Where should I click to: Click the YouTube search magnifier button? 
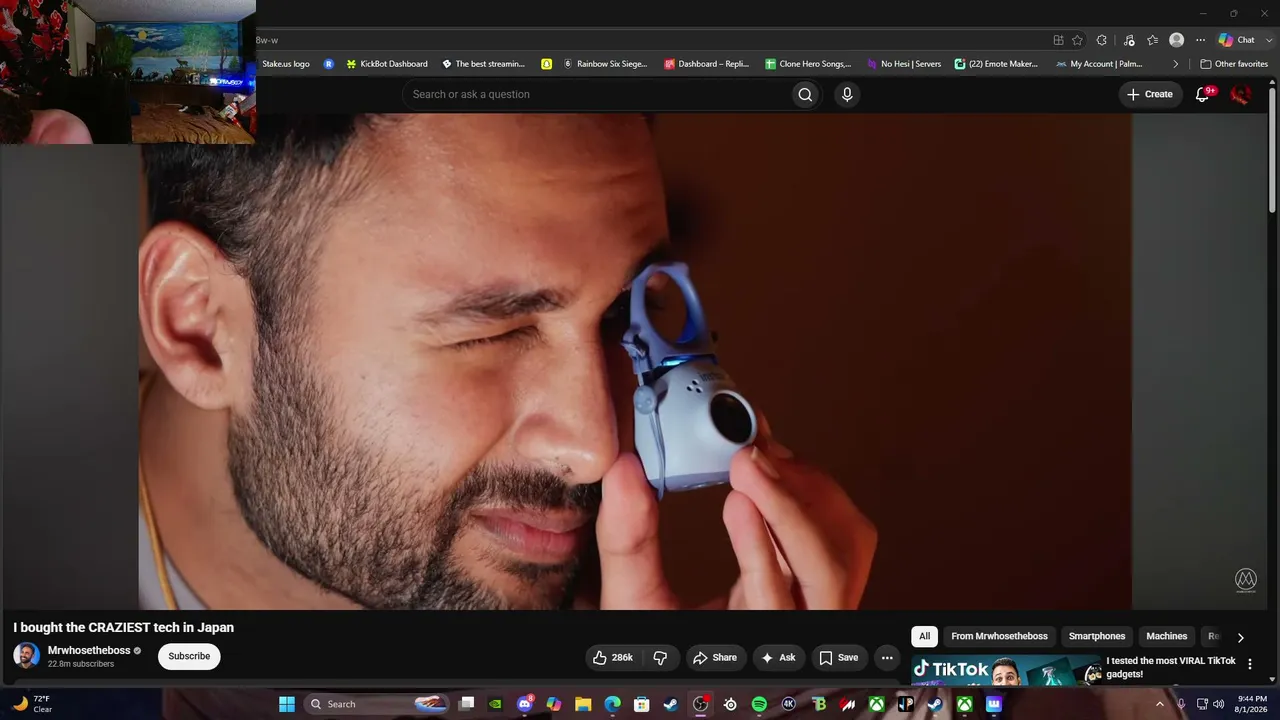[805, 94]
